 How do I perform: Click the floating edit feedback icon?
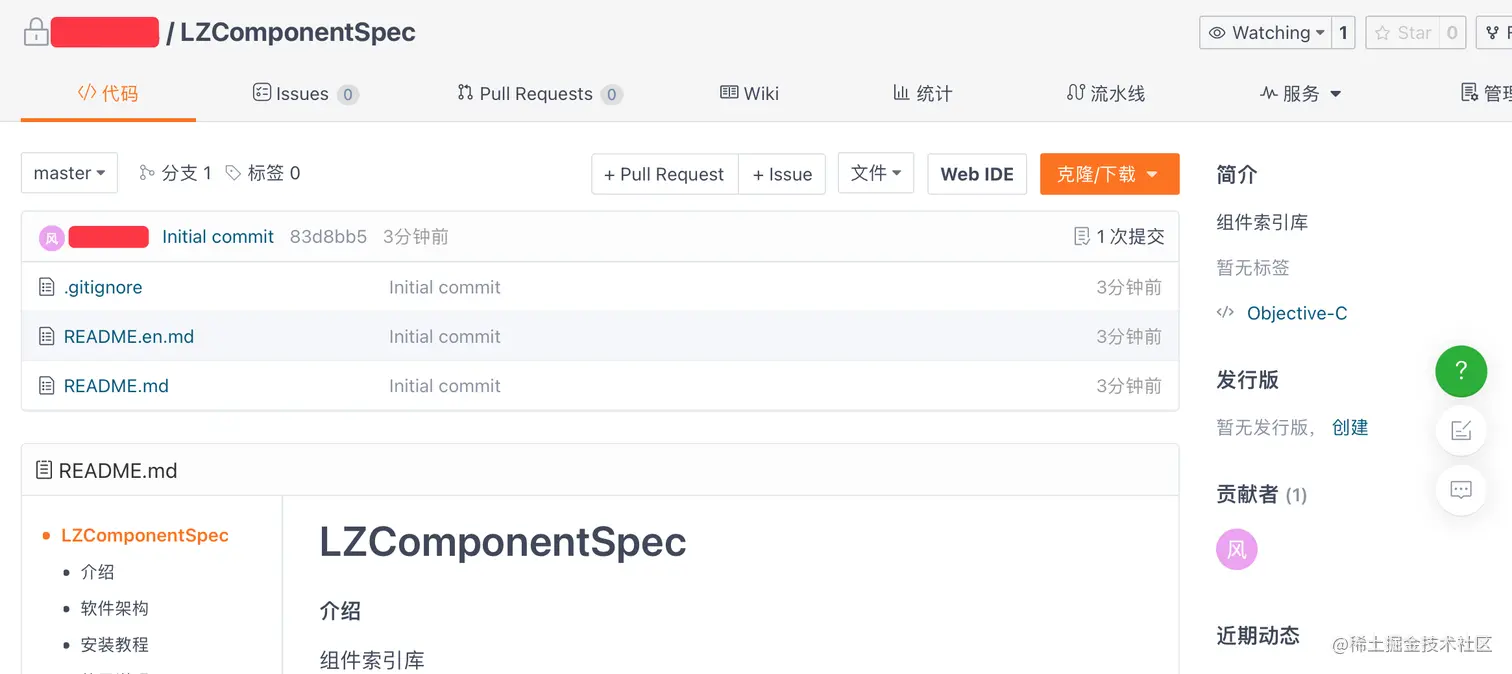click(1460, 431)
